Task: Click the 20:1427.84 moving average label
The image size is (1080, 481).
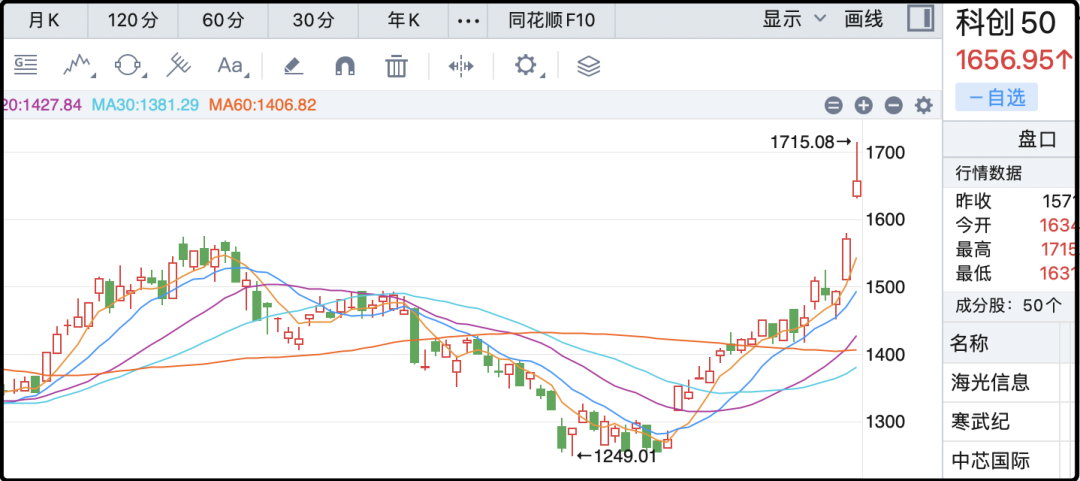Action: coord(43,105)
